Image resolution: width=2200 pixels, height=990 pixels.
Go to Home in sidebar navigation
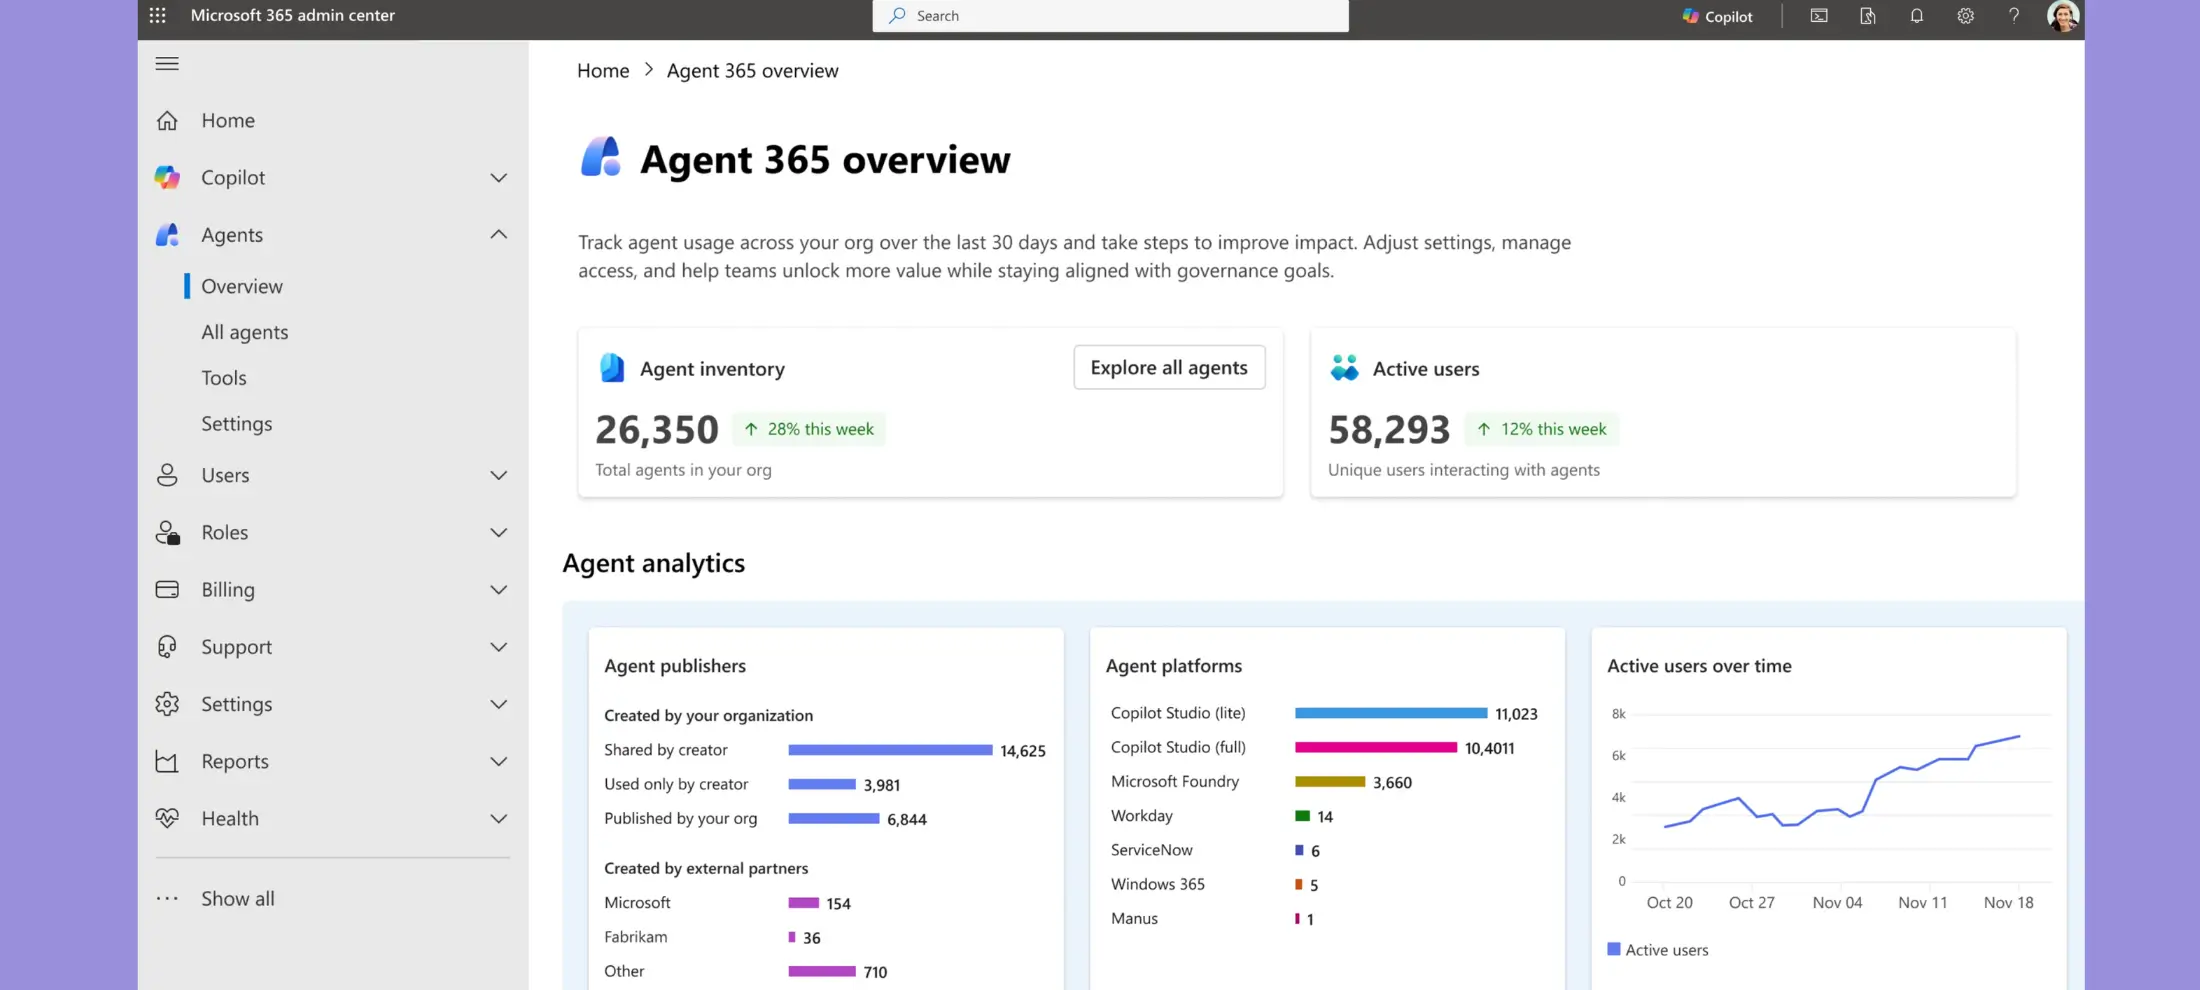[x=228, y=121]
